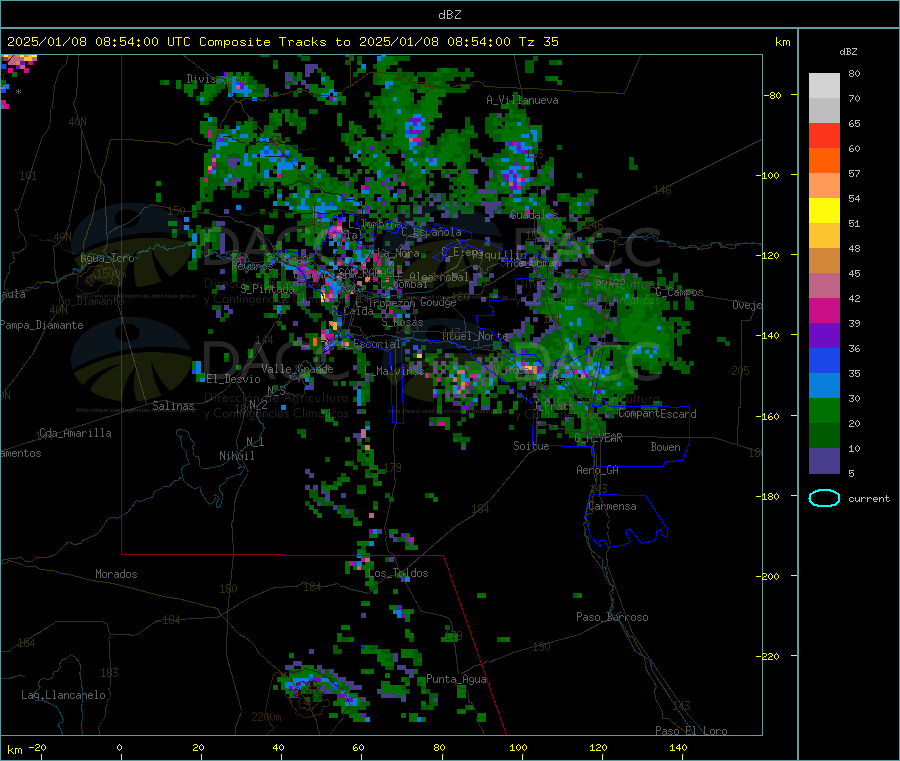
Task: Click the '-80' tick on the right km axis
Action: (x=772, y=95)
